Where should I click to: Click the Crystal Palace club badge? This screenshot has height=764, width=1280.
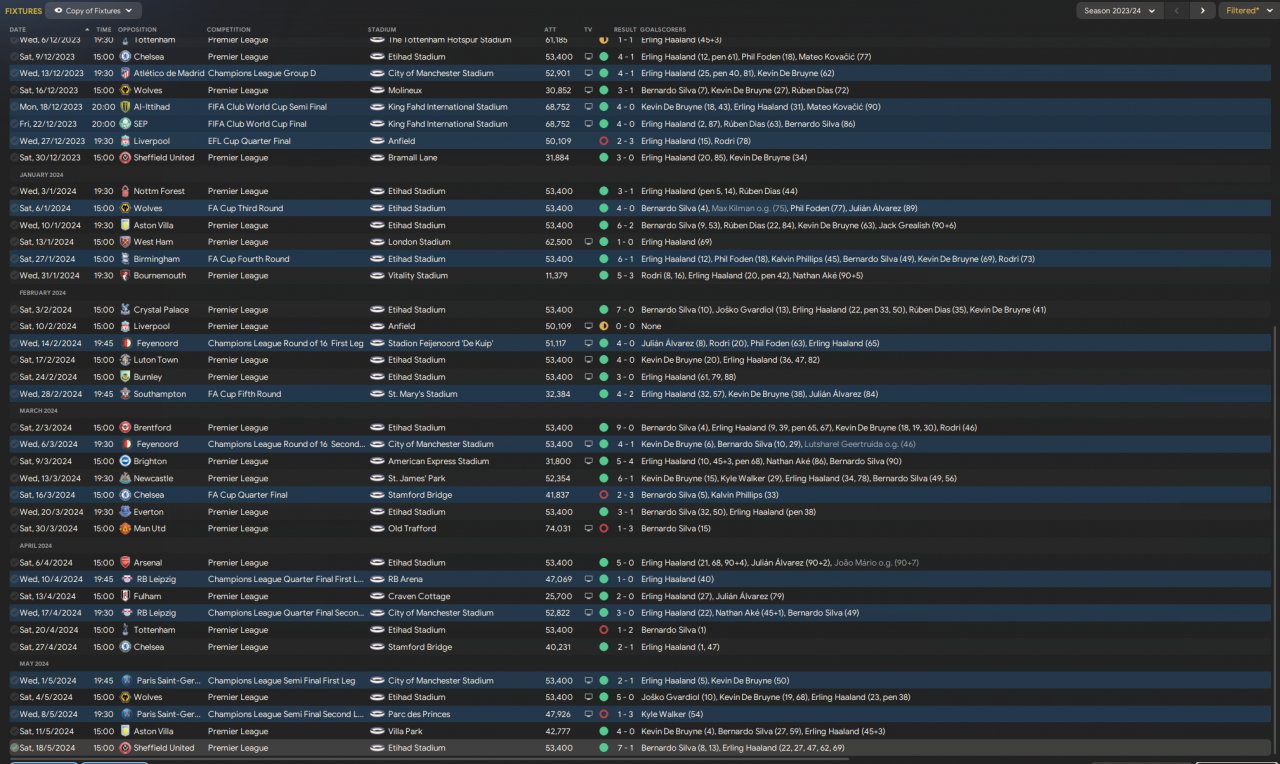[x=125, y=310]
